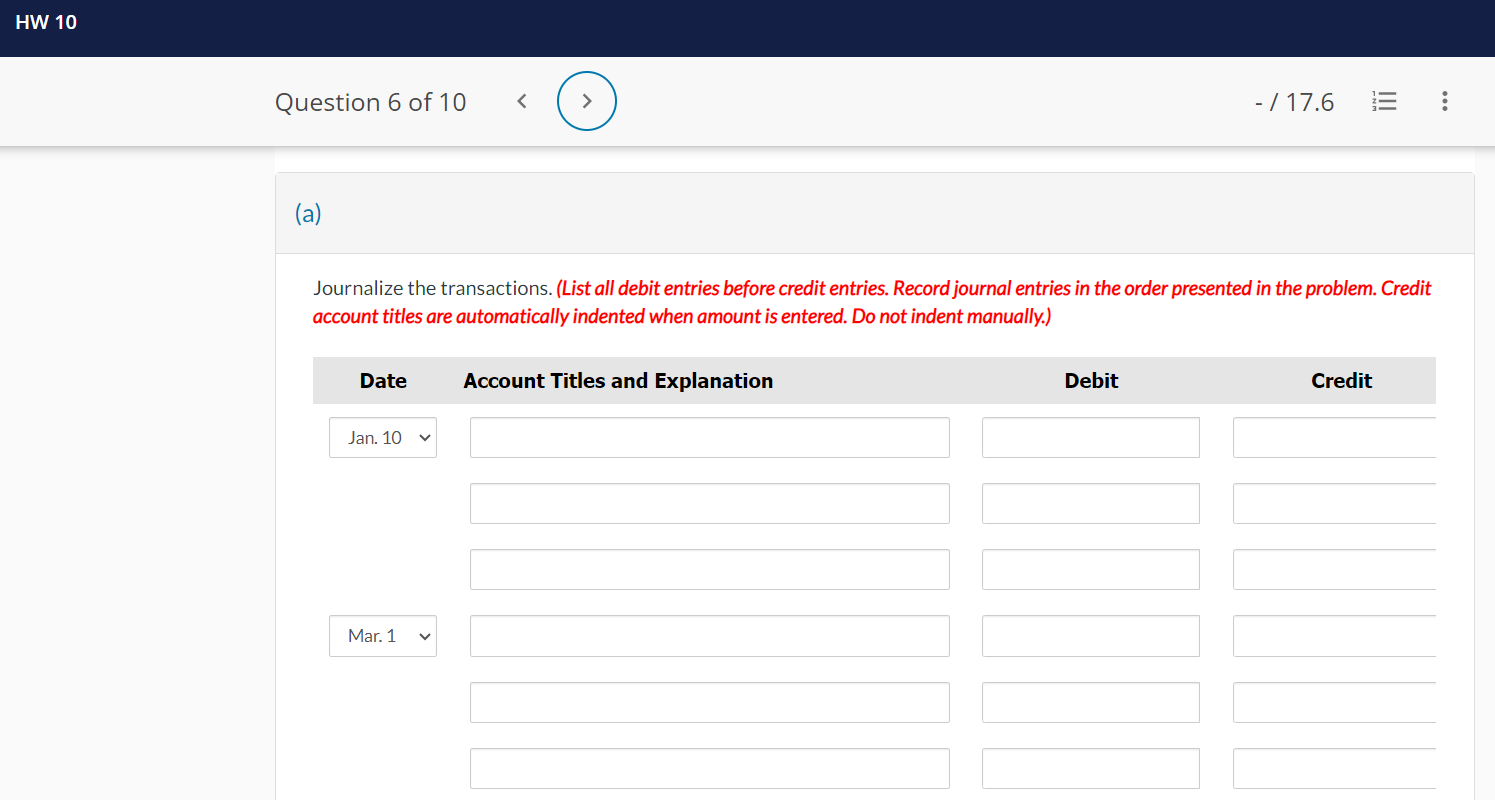Select the section (a) header
The image size is (1495, 800).
click(308, 213)
